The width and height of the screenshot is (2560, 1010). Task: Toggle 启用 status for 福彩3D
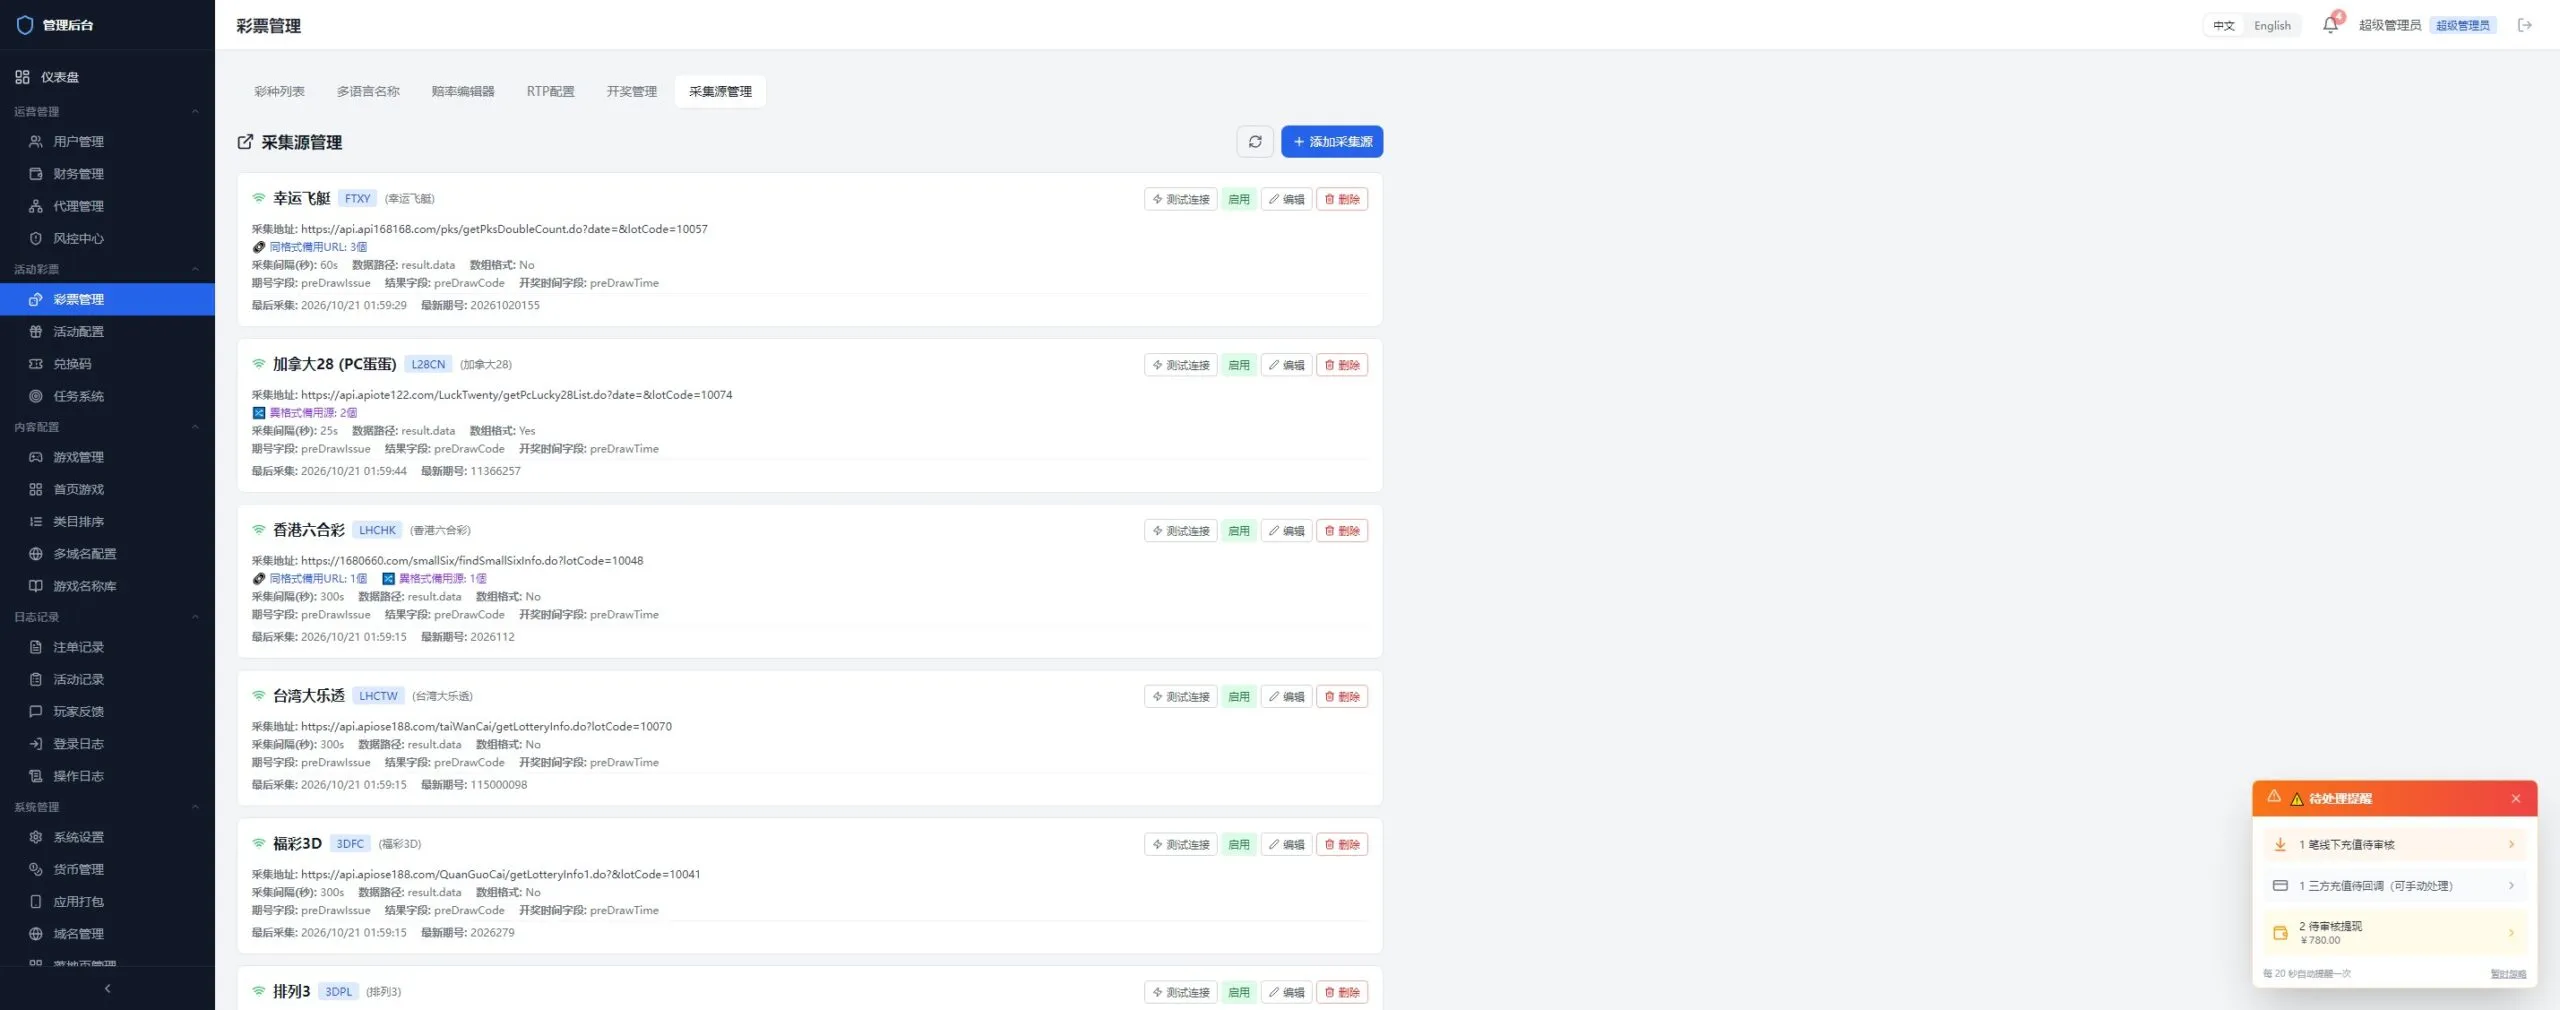pyautogui.click(x=1239, y=845)
